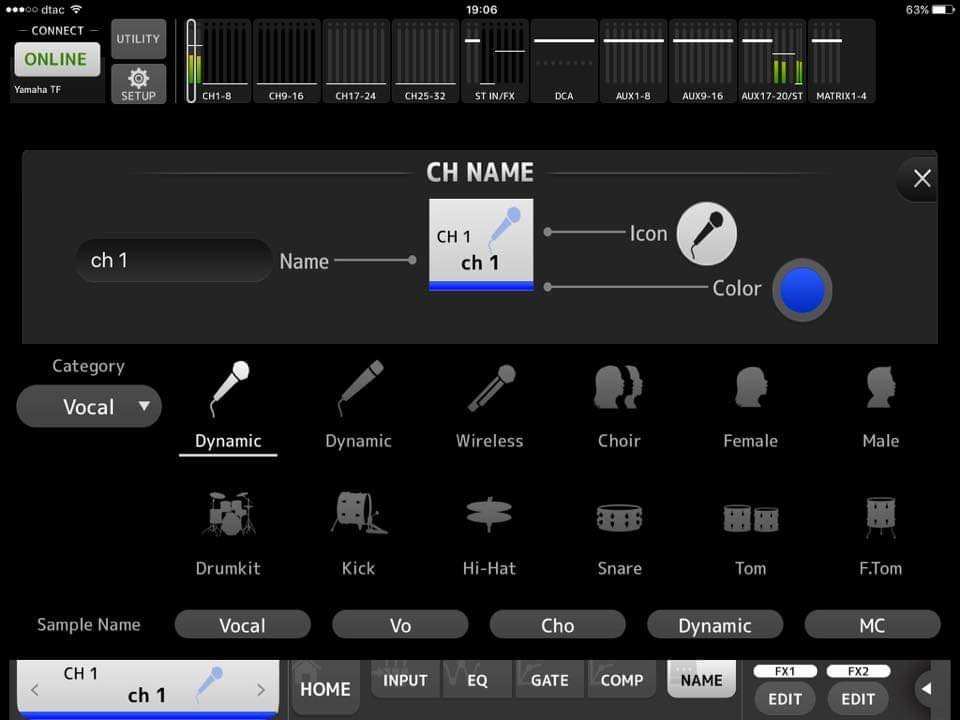The image size is (960, 720).
Task: Open the NAME tab
Action: 701,680
